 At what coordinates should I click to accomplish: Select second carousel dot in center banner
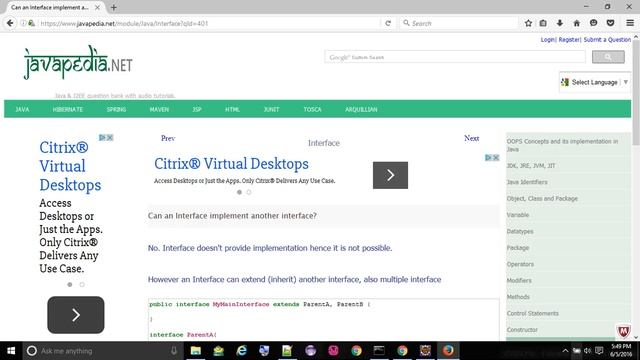(249, 192)
